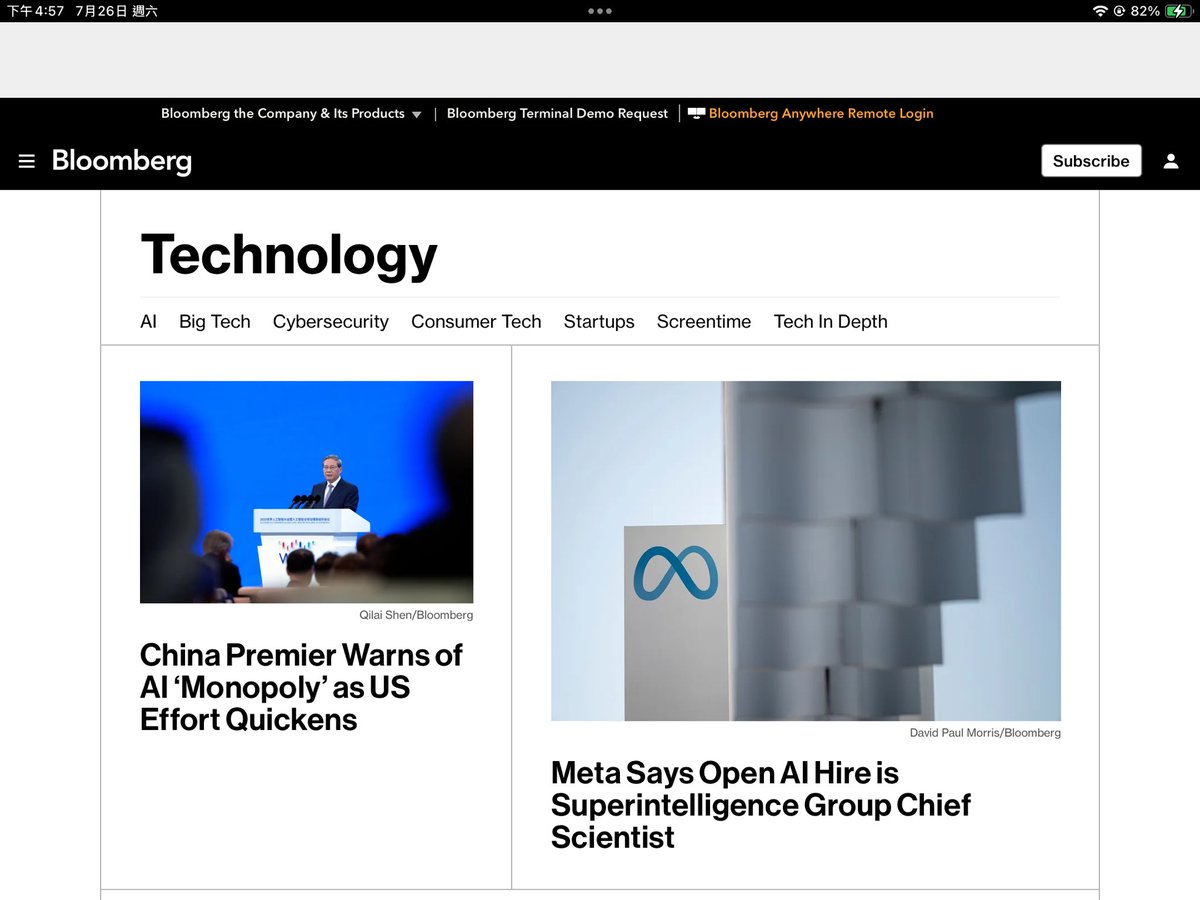The height and width of the screenshot is (900, 1200).
Task: Go to Consumer Tech section
Action: pos(476,322)
